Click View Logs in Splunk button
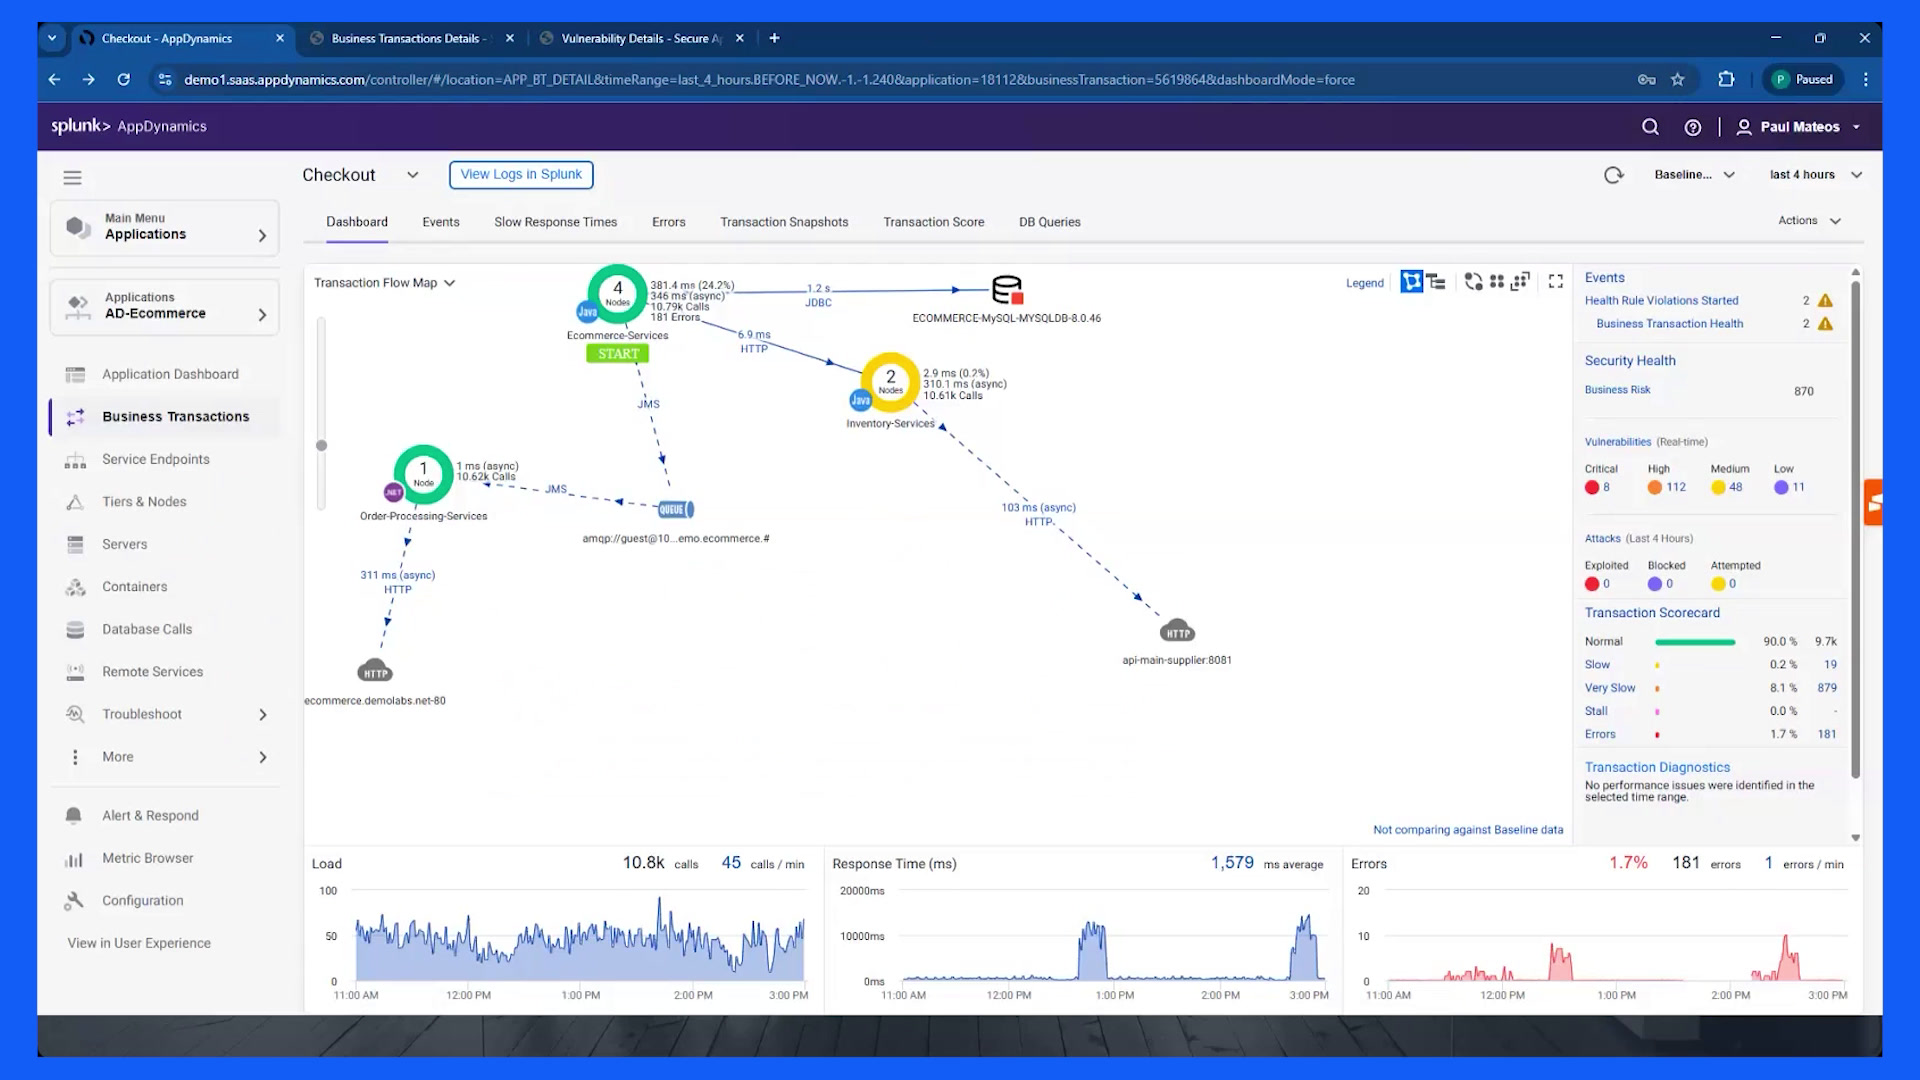 (521, 175)
